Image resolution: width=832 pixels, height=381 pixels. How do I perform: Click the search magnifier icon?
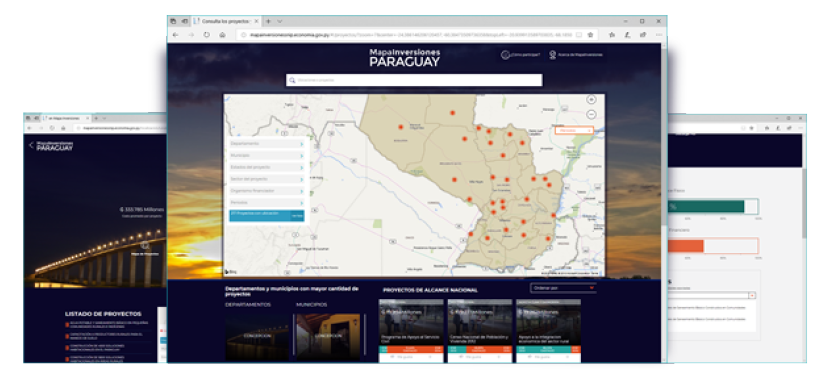(292, 80)
